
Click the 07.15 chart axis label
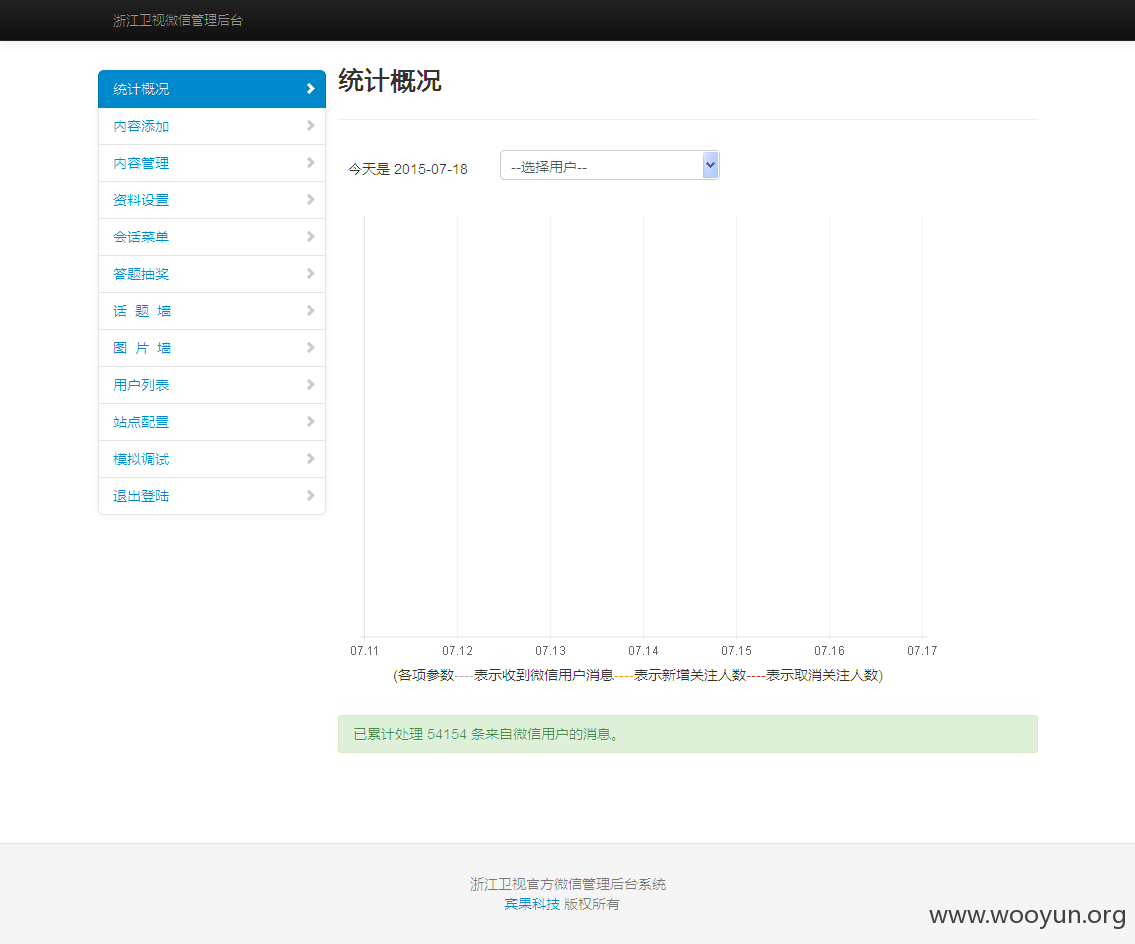(736, 651)
